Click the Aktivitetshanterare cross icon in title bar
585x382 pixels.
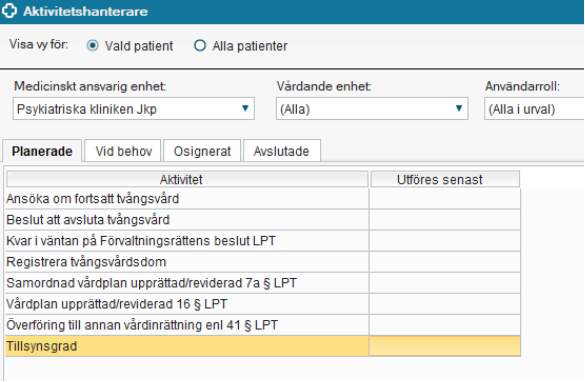pos(9,11)
